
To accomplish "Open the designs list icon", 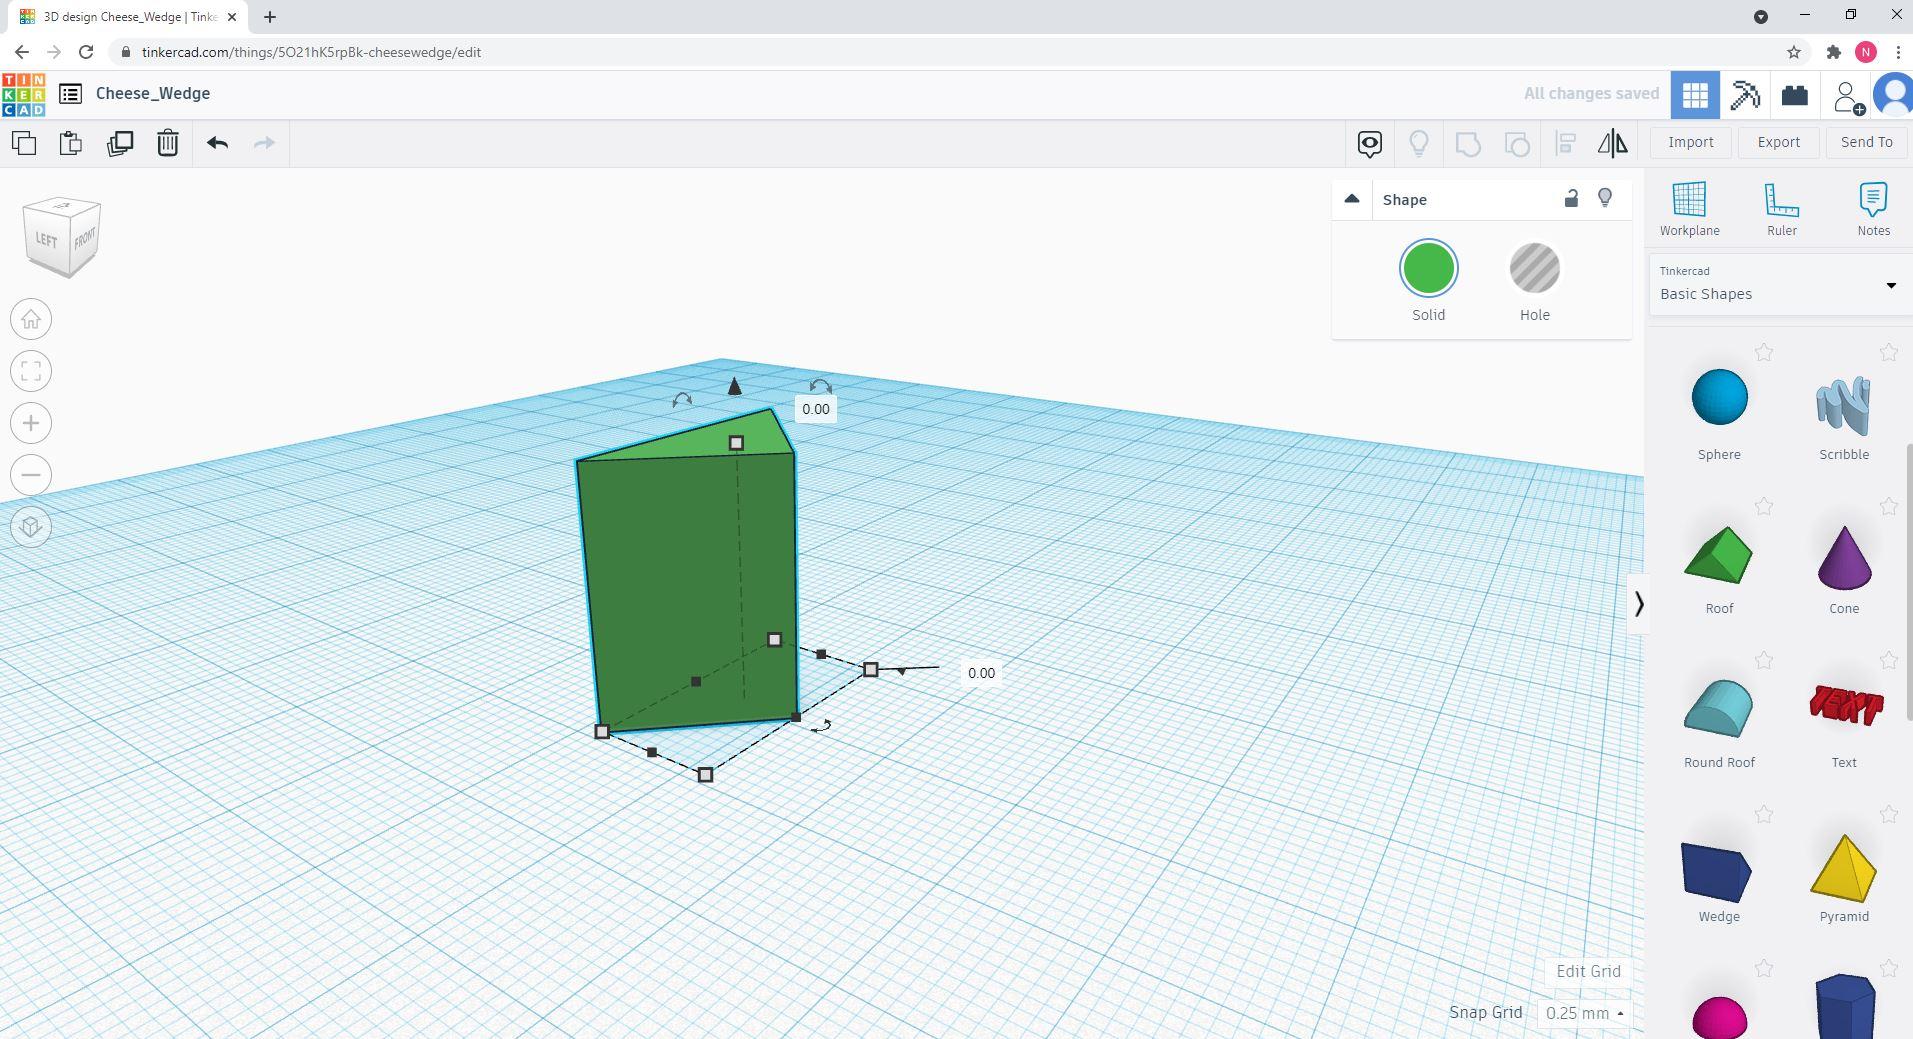I will pyautogui.click(x=70, y=94).
